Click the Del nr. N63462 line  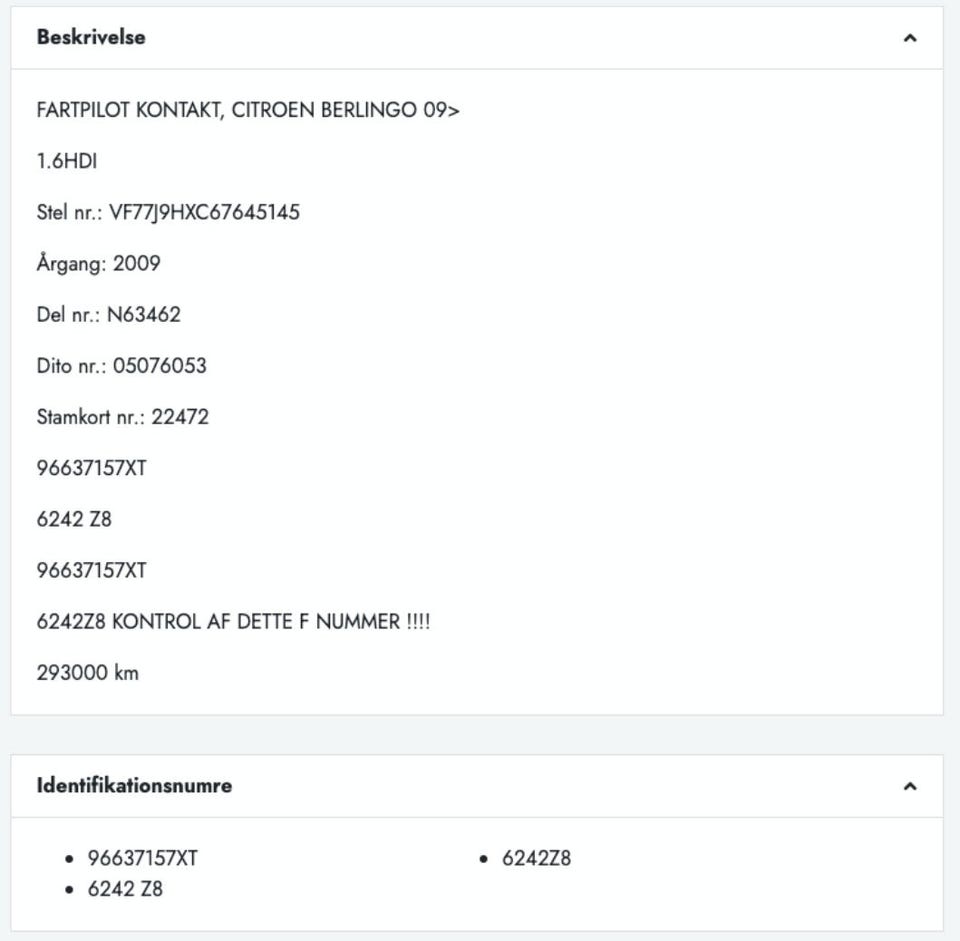108,314
